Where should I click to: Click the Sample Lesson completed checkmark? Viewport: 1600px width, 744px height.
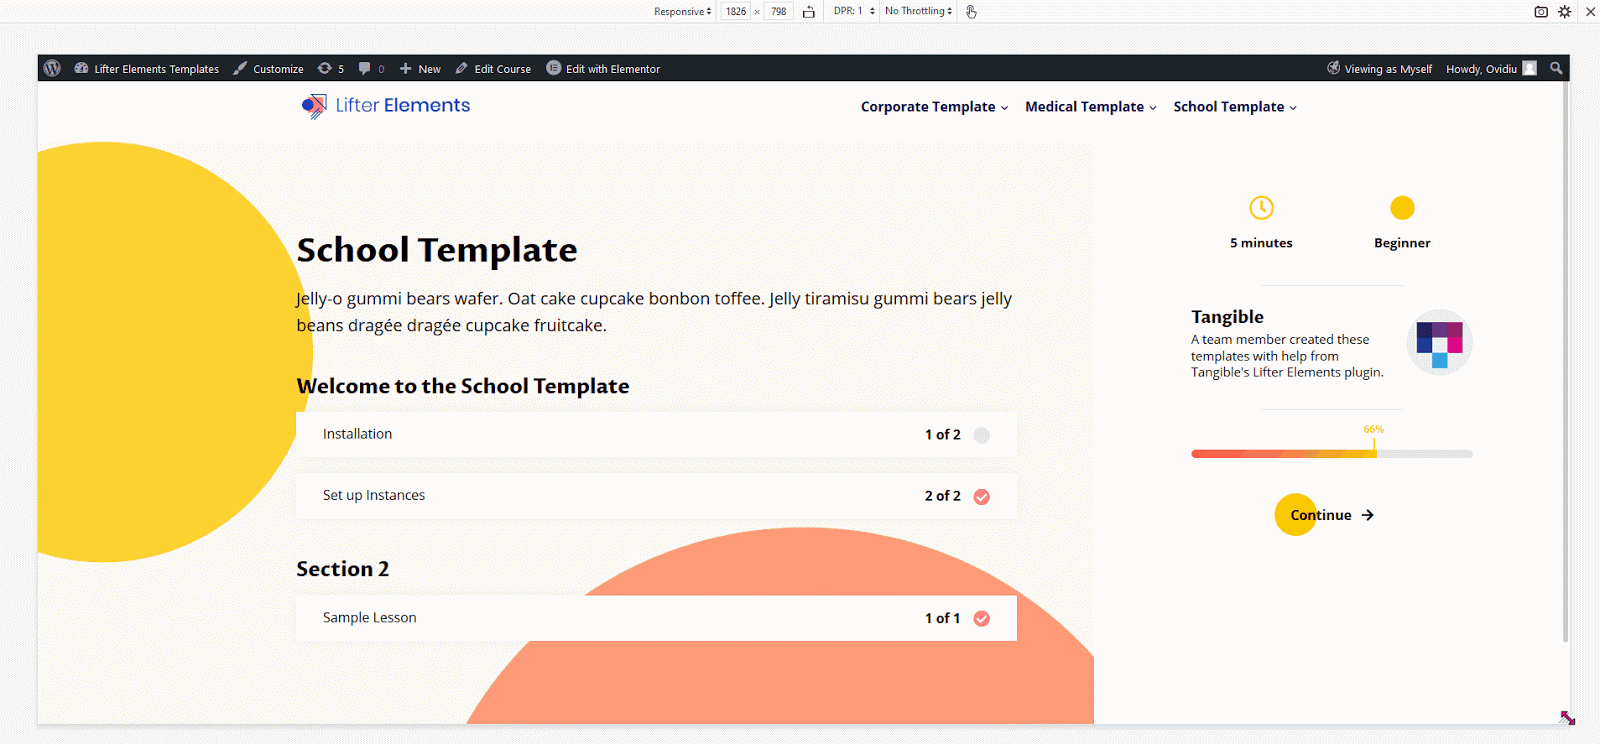[982, 619]
